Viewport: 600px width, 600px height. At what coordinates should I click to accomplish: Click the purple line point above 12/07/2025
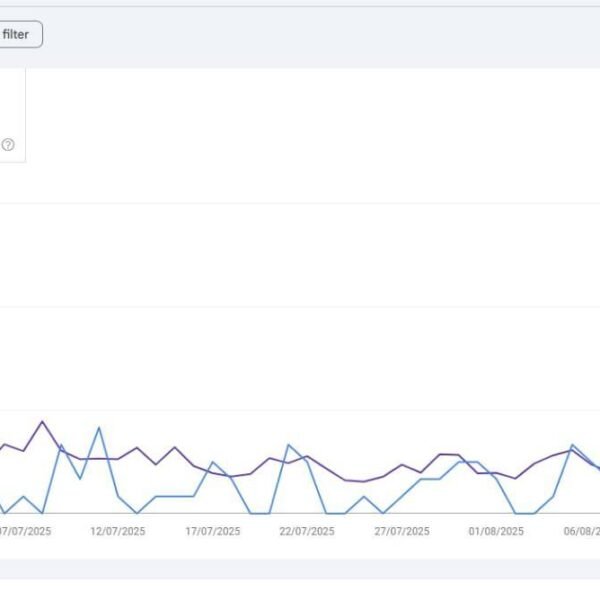click(118, 459)
